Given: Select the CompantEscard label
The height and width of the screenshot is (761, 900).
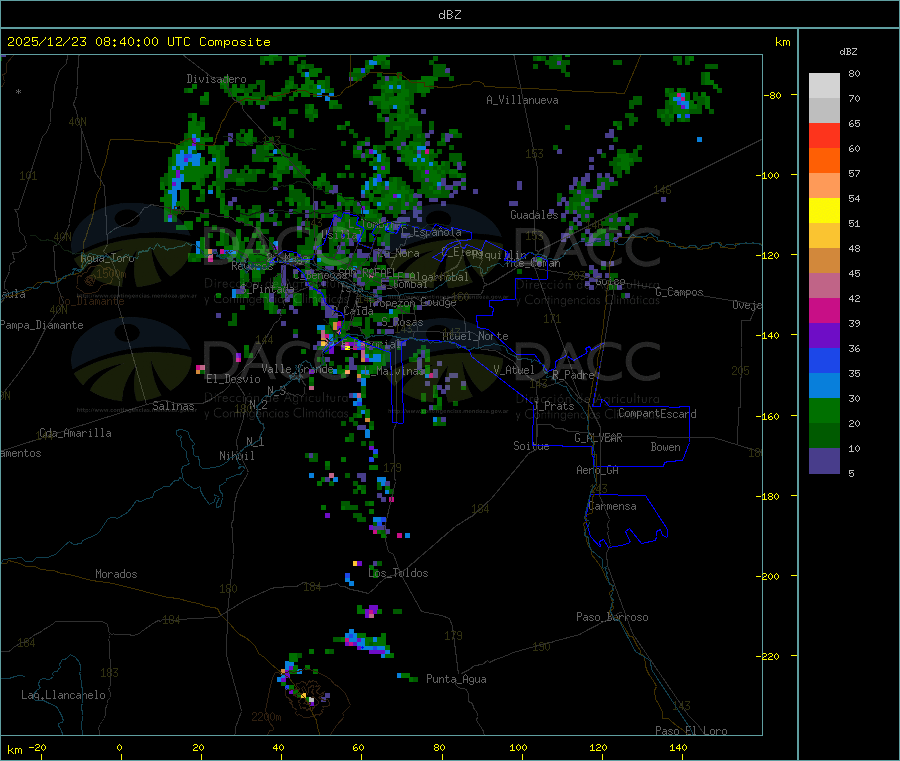Looking at the screenshot, I should (x=657, y=414).
